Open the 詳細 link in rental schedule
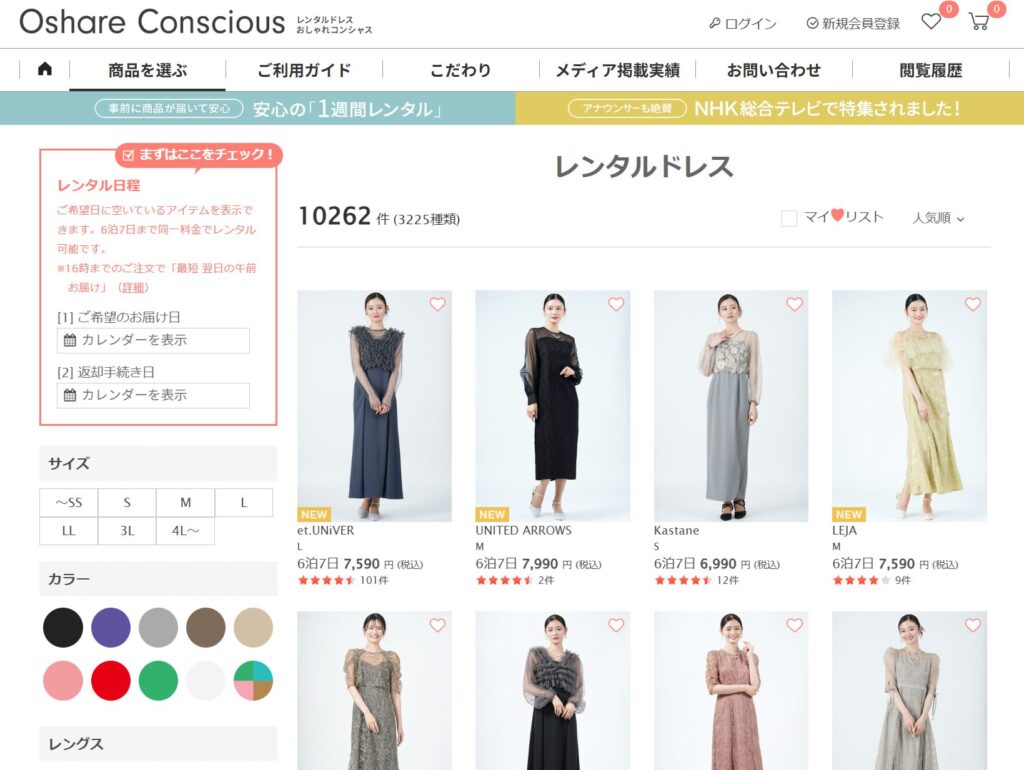The width and height of the screenshot is (1024, 770). point(133,287)
